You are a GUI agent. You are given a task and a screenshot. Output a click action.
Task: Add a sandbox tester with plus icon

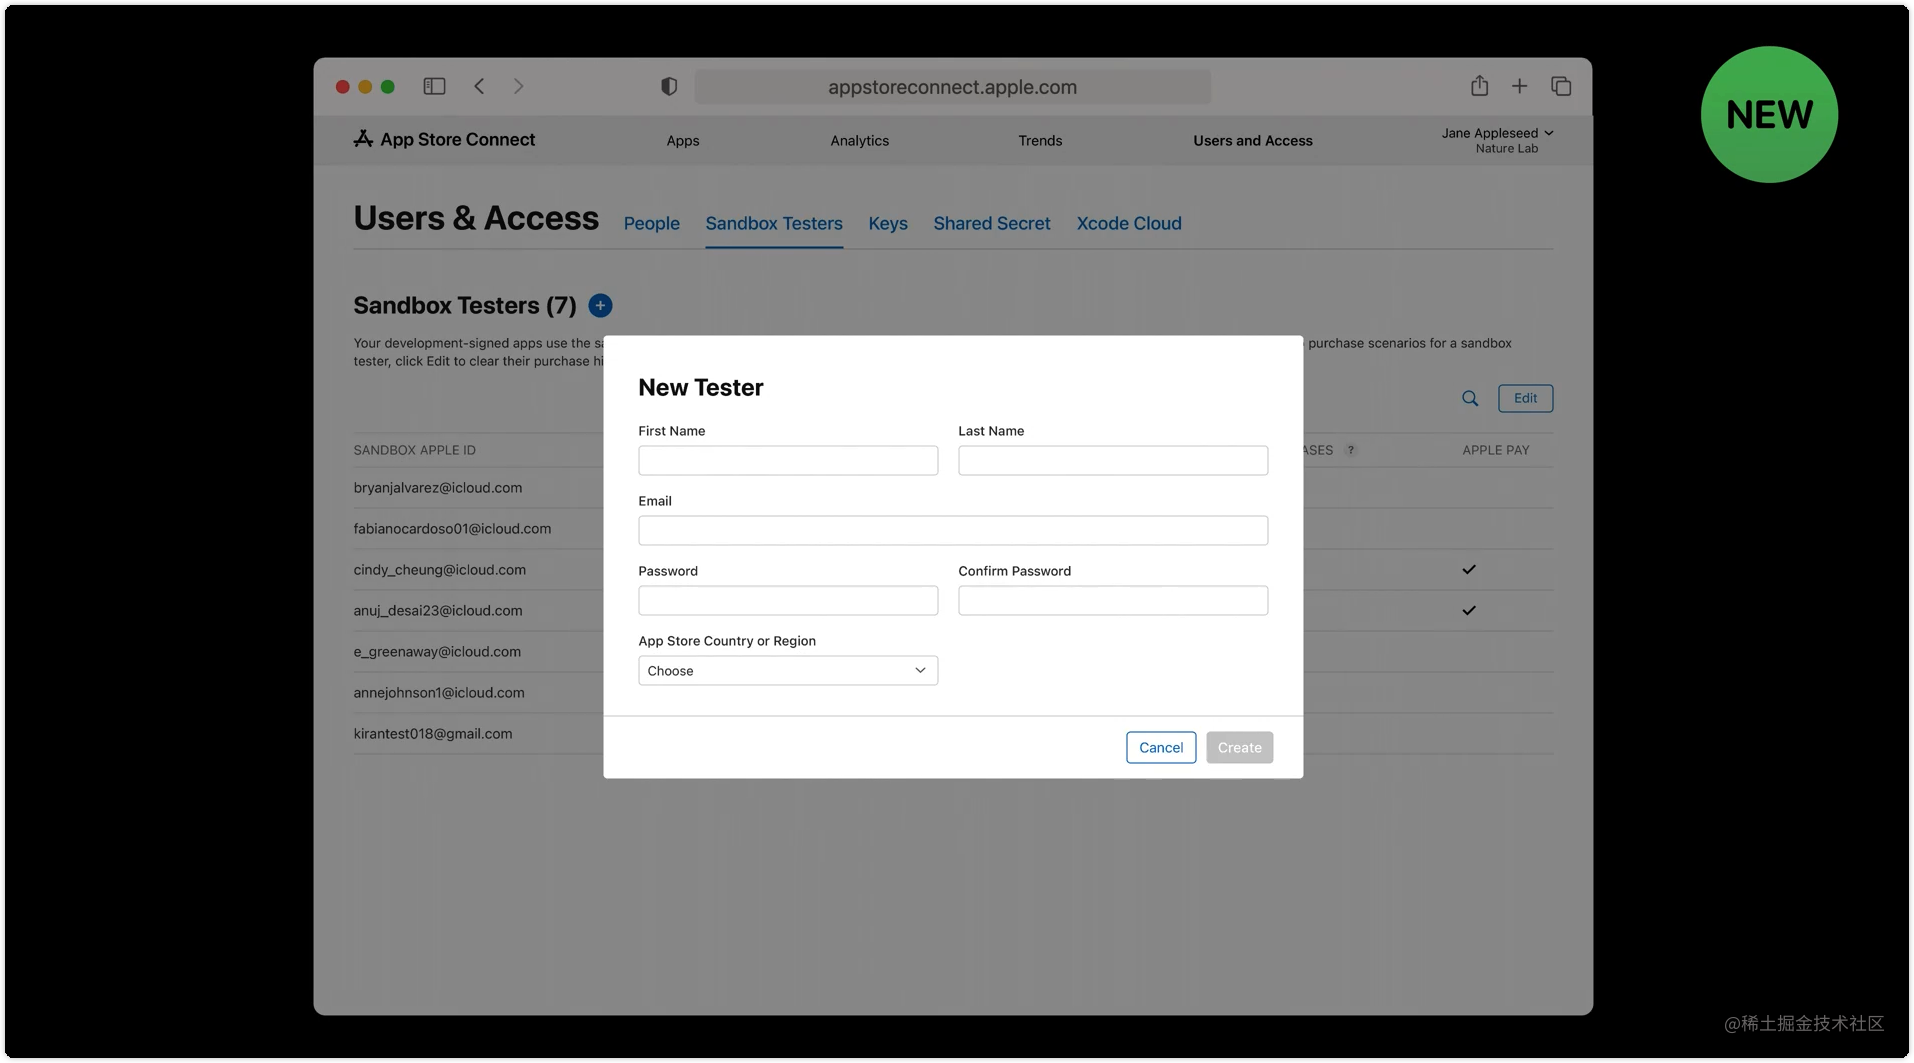pyautogui.click(x=600, y=306)
